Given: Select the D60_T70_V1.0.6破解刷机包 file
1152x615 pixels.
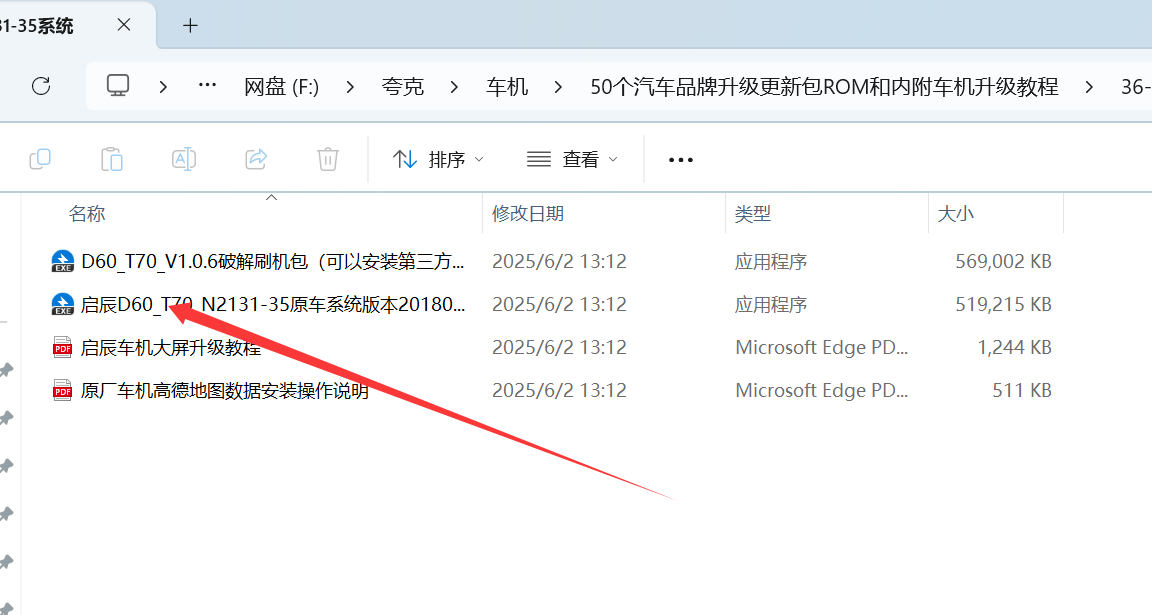Looking at the screenshot, I should pyautogui.click(x=273, y=262).
